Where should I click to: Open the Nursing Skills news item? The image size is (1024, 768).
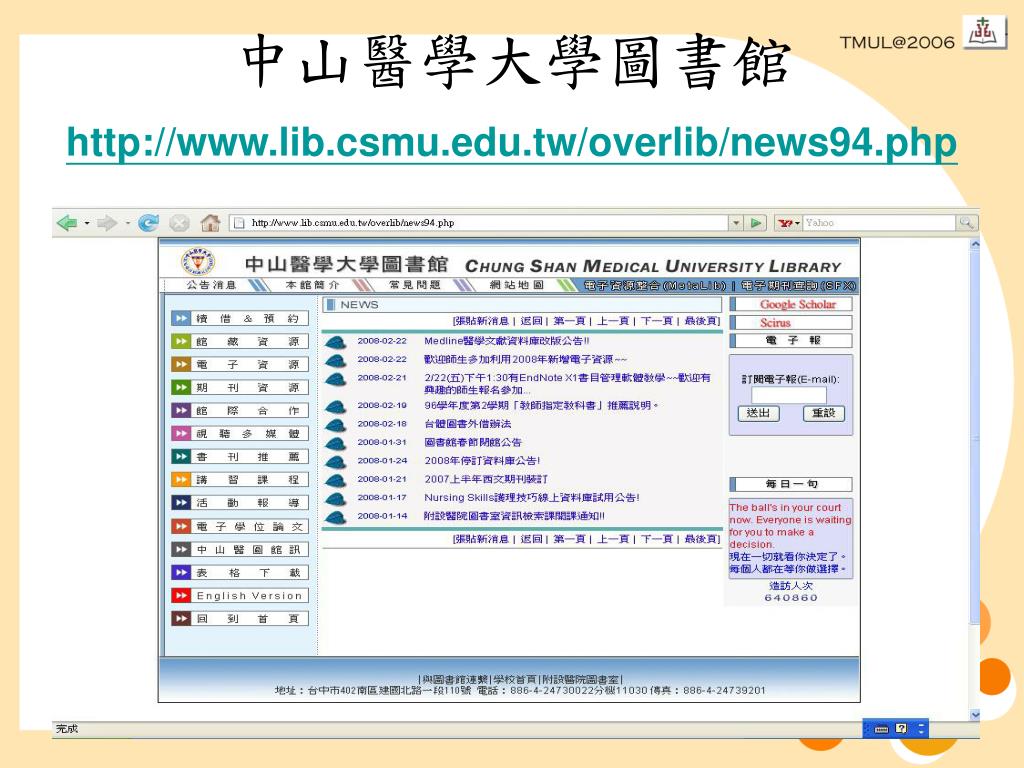coord(532,498)
